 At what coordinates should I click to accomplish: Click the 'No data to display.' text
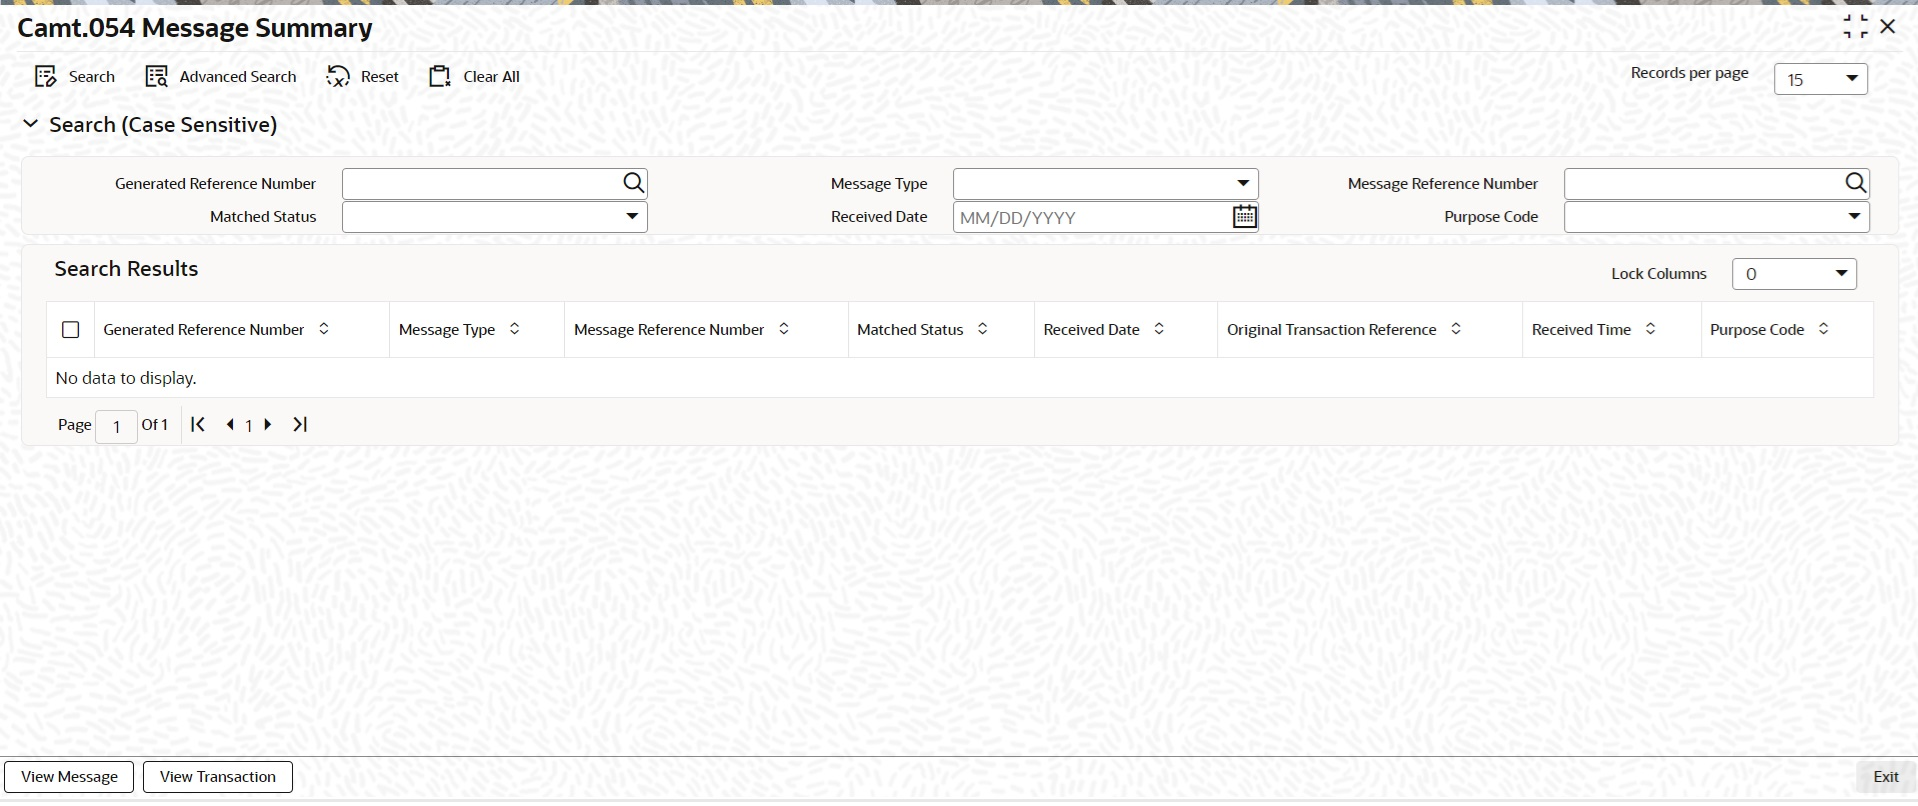click(x=126, y=378)
